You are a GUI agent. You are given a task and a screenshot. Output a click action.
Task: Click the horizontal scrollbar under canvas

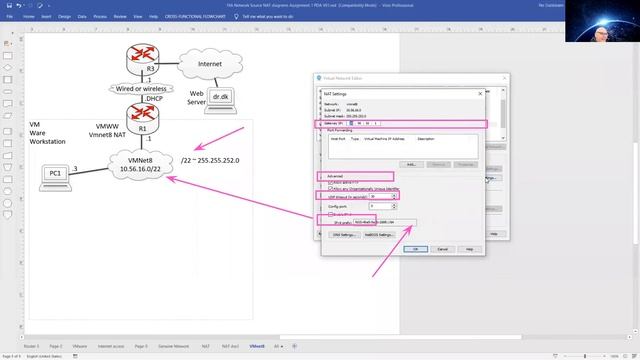pyautogui.click(x=400, y=337)
